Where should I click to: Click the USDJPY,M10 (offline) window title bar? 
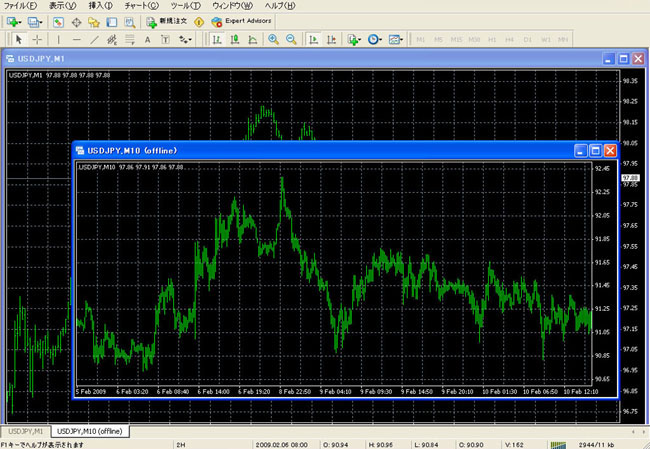click(x=300, y=150)
